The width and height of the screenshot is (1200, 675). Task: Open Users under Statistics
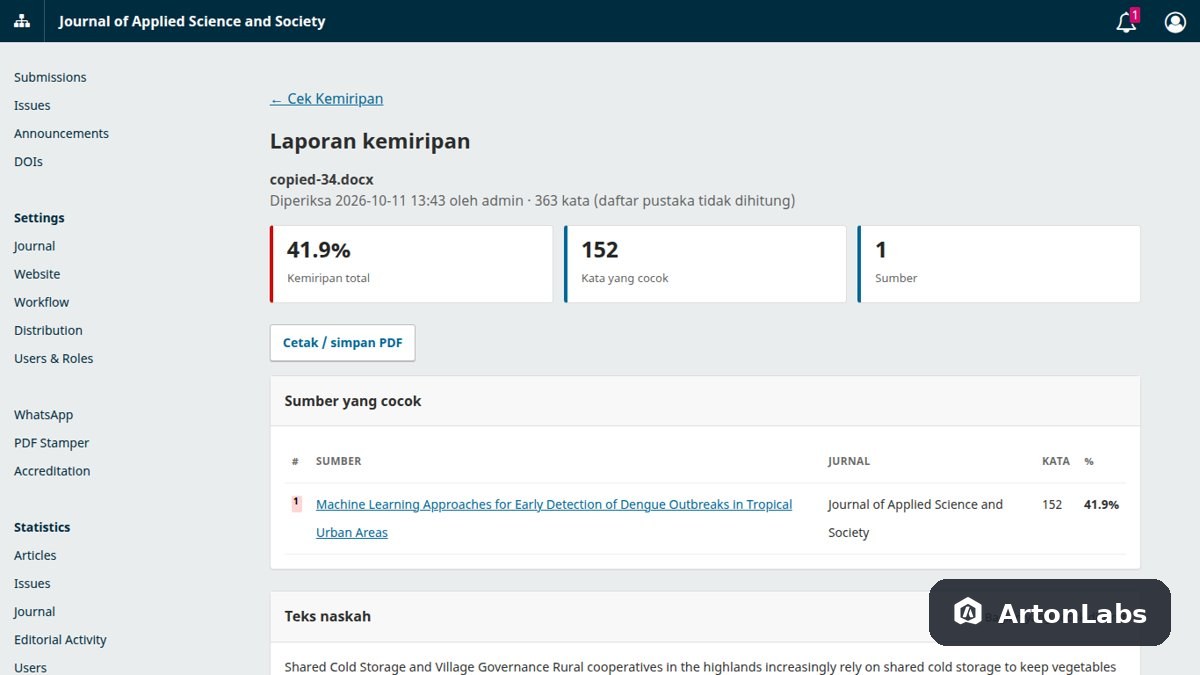pyautogui.click(x=30, y=667)
